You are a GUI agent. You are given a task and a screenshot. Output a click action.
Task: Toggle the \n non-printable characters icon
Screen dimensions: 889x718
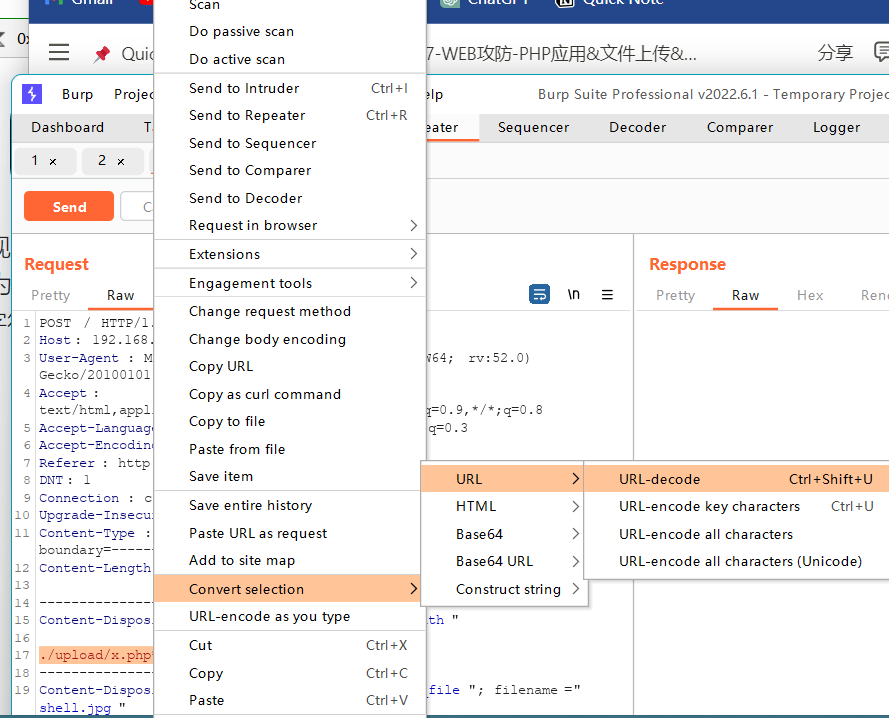[574, 294]
